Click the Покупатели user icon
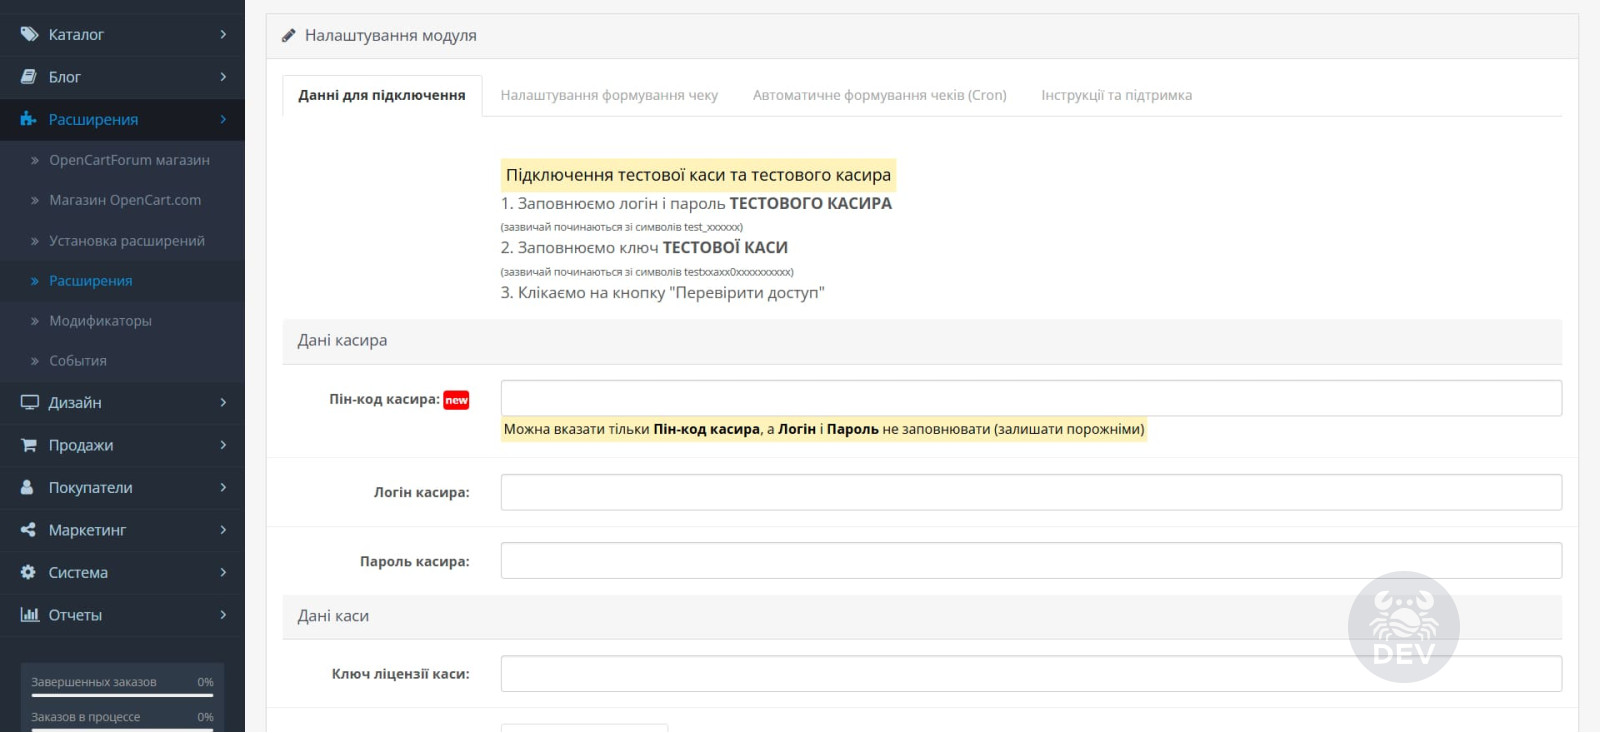Viewport: 1600px width, 733px height. tap(28, 487)
